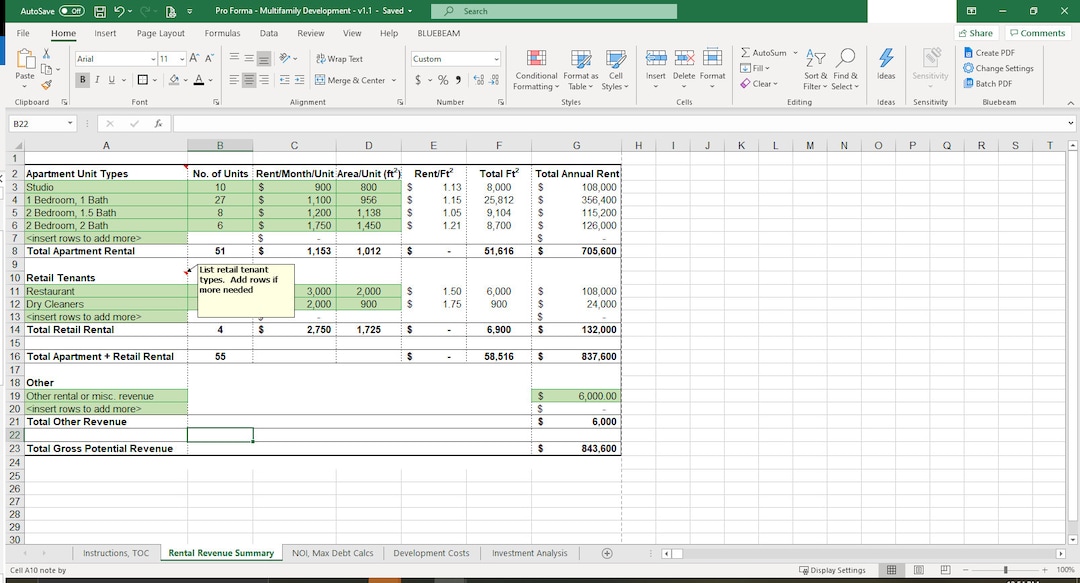Toggle Wrap Text on selection

coord(340,59)
